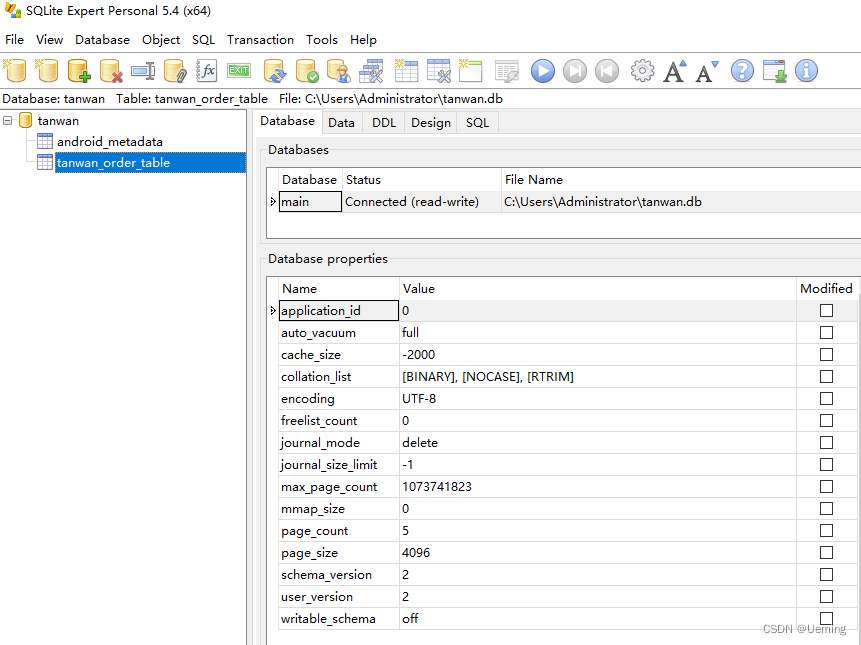This screenshot has width=861, height=645.
Task: Click the Attach Database paperclip icon
Action: (175, 71)
